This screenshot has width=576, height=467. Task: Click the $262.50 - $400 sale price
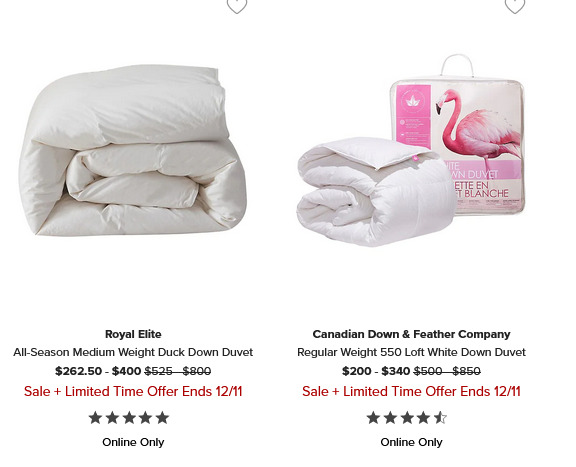coord(98,371)
